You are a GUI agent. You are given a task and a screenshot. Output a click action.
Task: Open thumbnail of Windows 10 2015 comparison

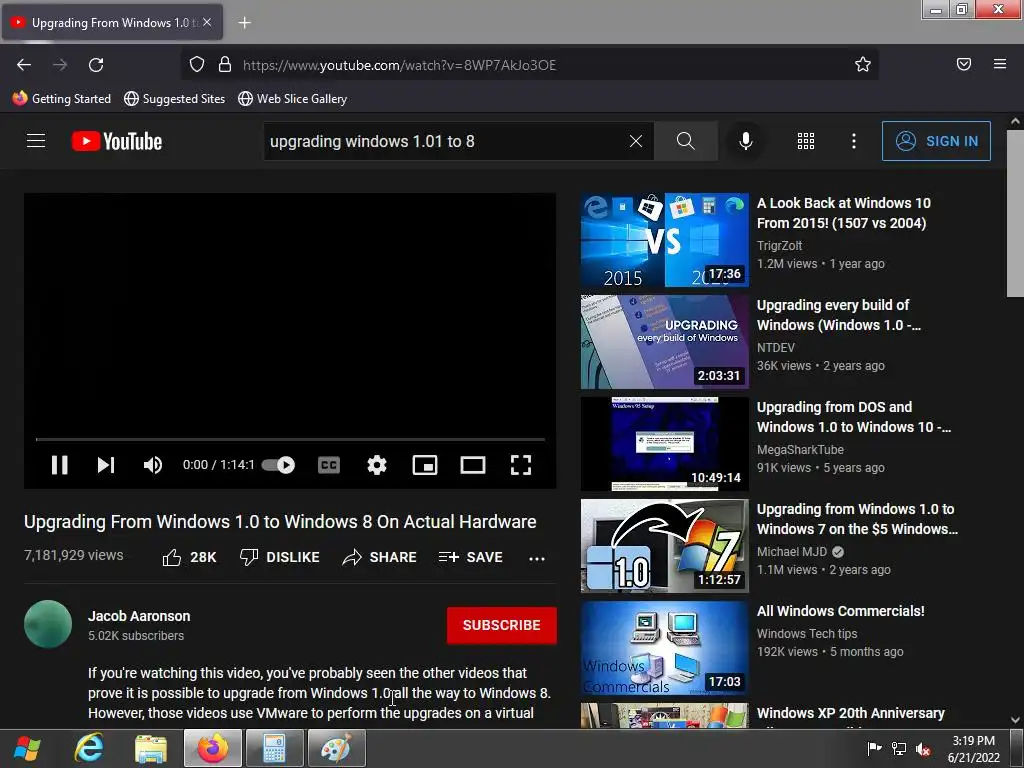664,240
